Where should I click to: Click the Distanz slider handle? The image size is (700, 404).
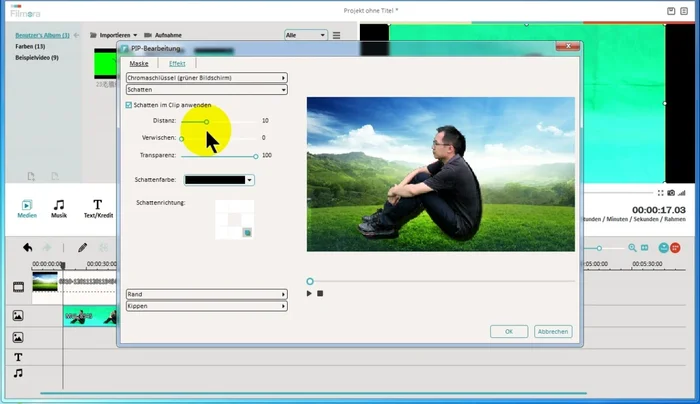pos(207,121)
